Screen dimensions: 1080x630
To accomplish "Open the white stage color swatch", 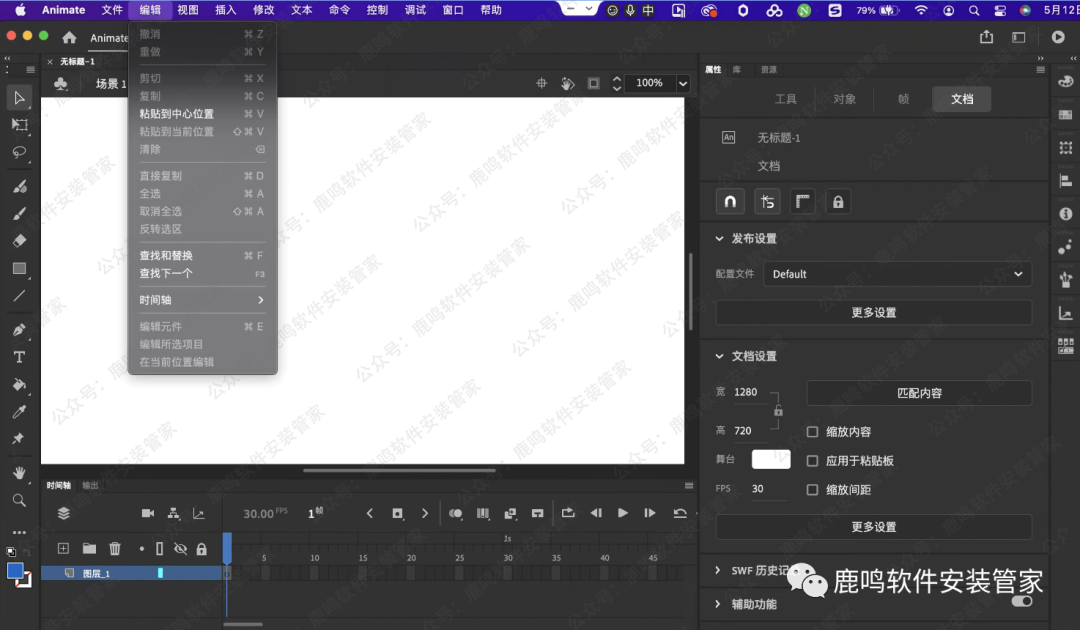I will tap(771, 459).
